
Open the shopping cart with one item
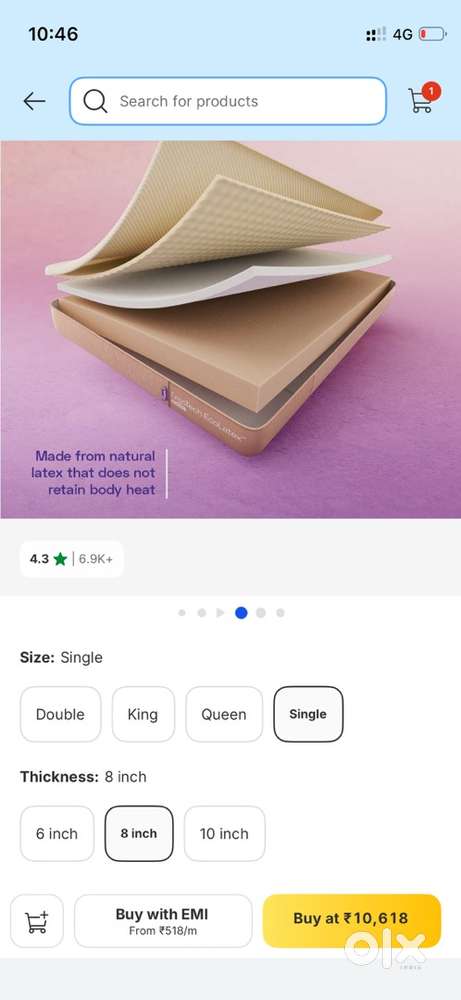click(423, 98)
